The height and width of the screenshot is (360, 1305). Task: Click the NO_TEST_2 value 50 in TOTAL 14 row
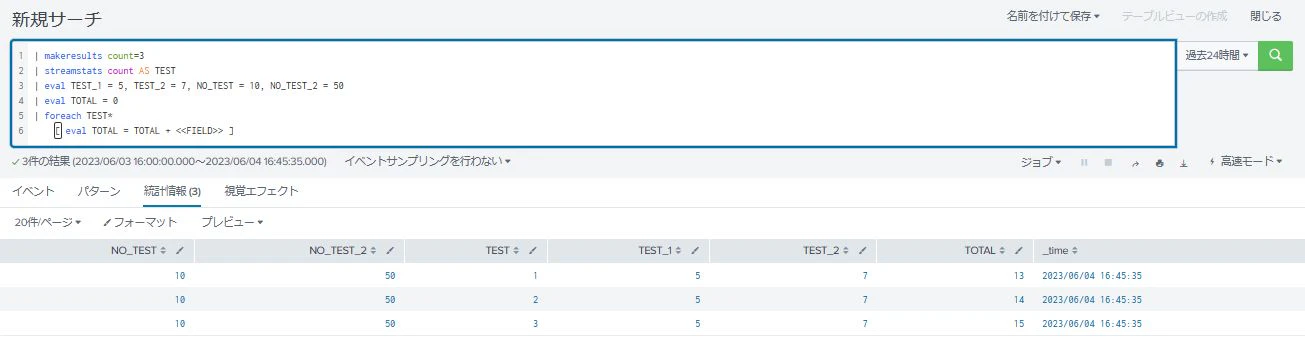[x=390, y=299]
